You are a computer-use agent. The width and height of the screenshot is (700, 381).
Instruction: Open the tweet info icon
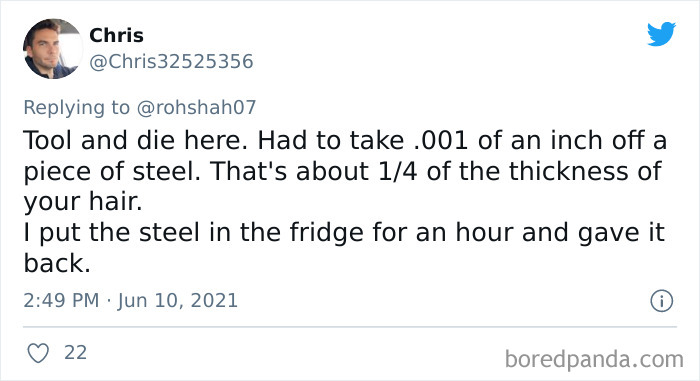pyautogui.click(x=661, y=301)
